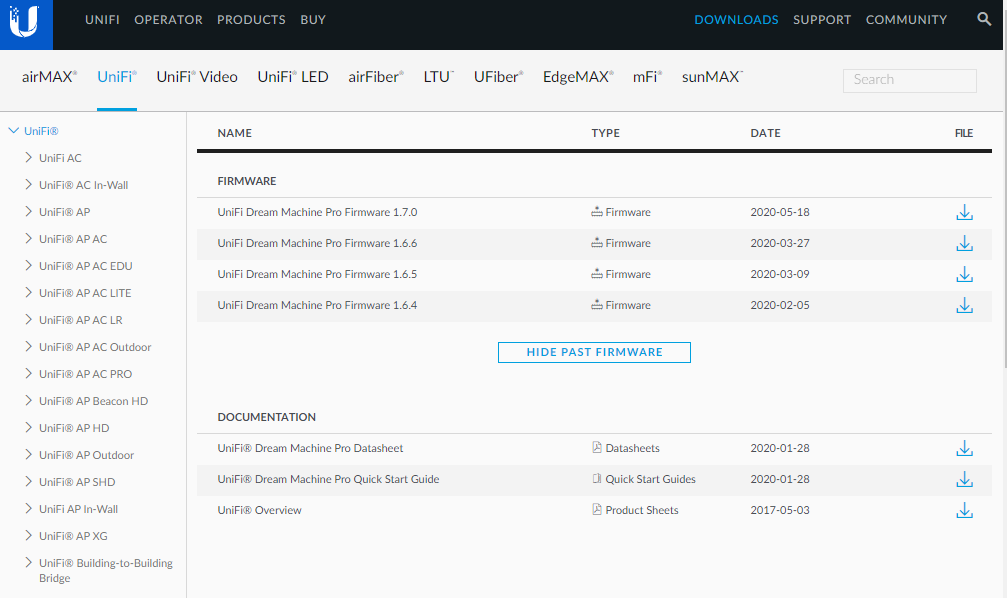The image size is (1007, 598).
Task: Open the search magnifier icon
Action: point(984,20)
